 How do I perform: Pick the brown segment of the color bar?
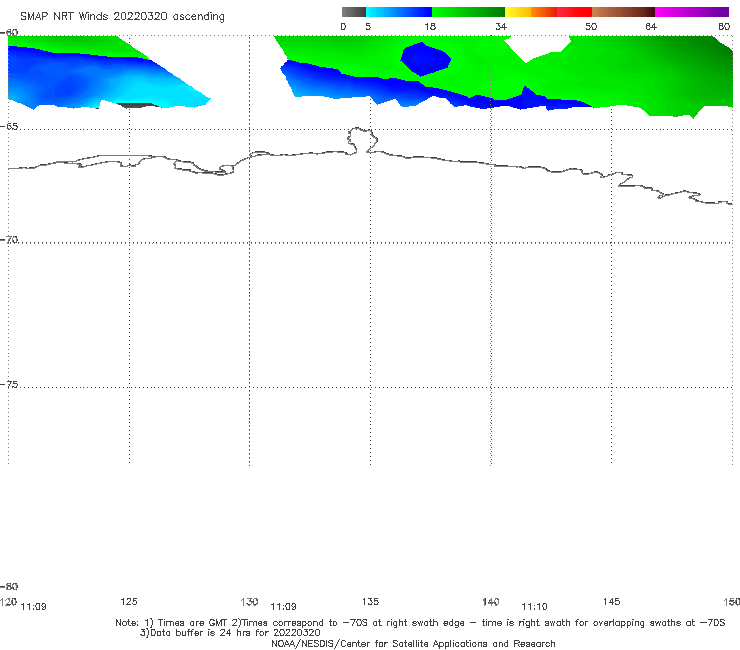pyautogui.click(x=623, y=12)
